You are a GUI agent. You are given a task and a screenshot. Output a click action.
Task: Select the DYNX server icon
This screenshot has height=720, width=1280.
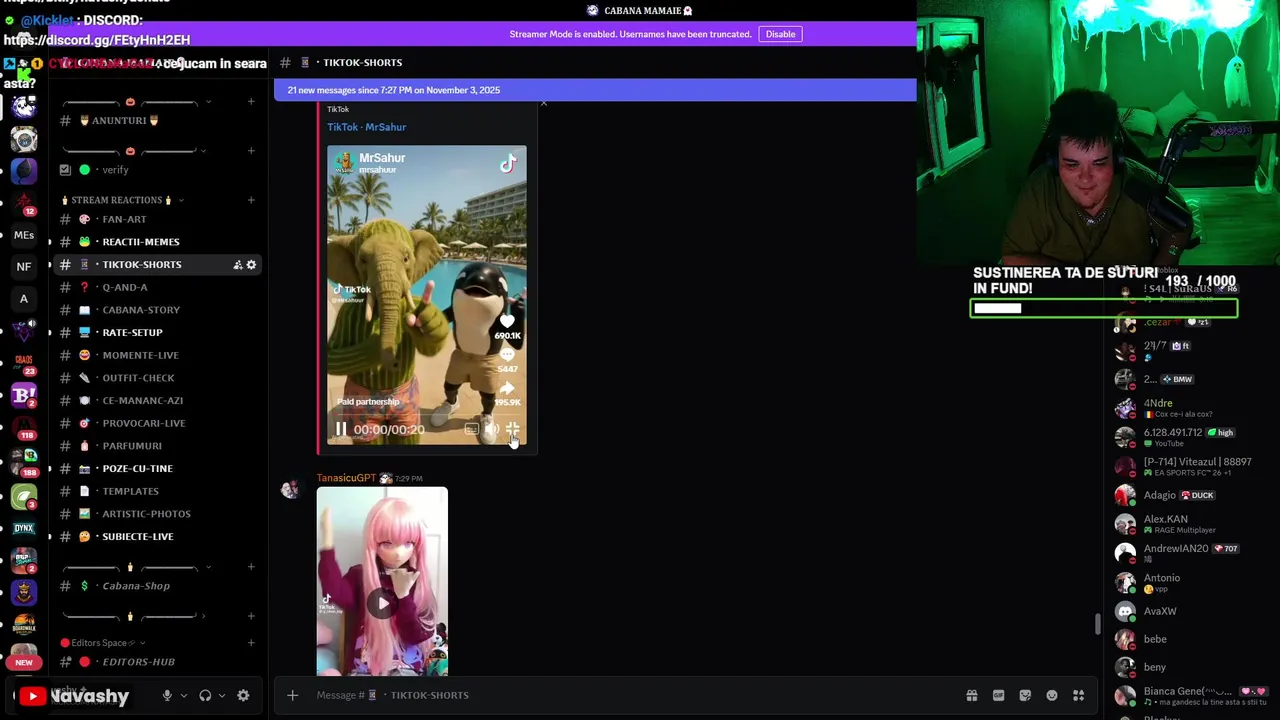click(x=24, y=528)
